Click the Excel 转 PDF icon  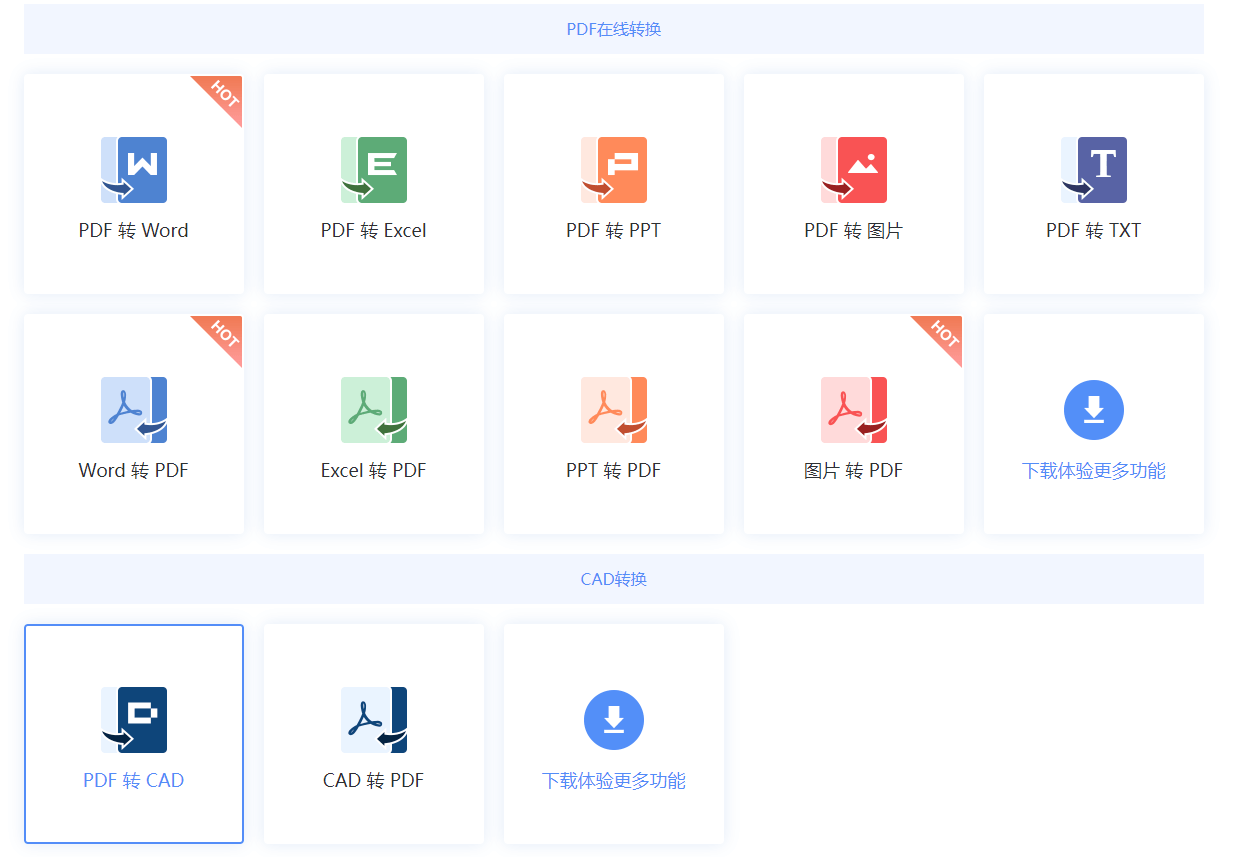[374, 410]
